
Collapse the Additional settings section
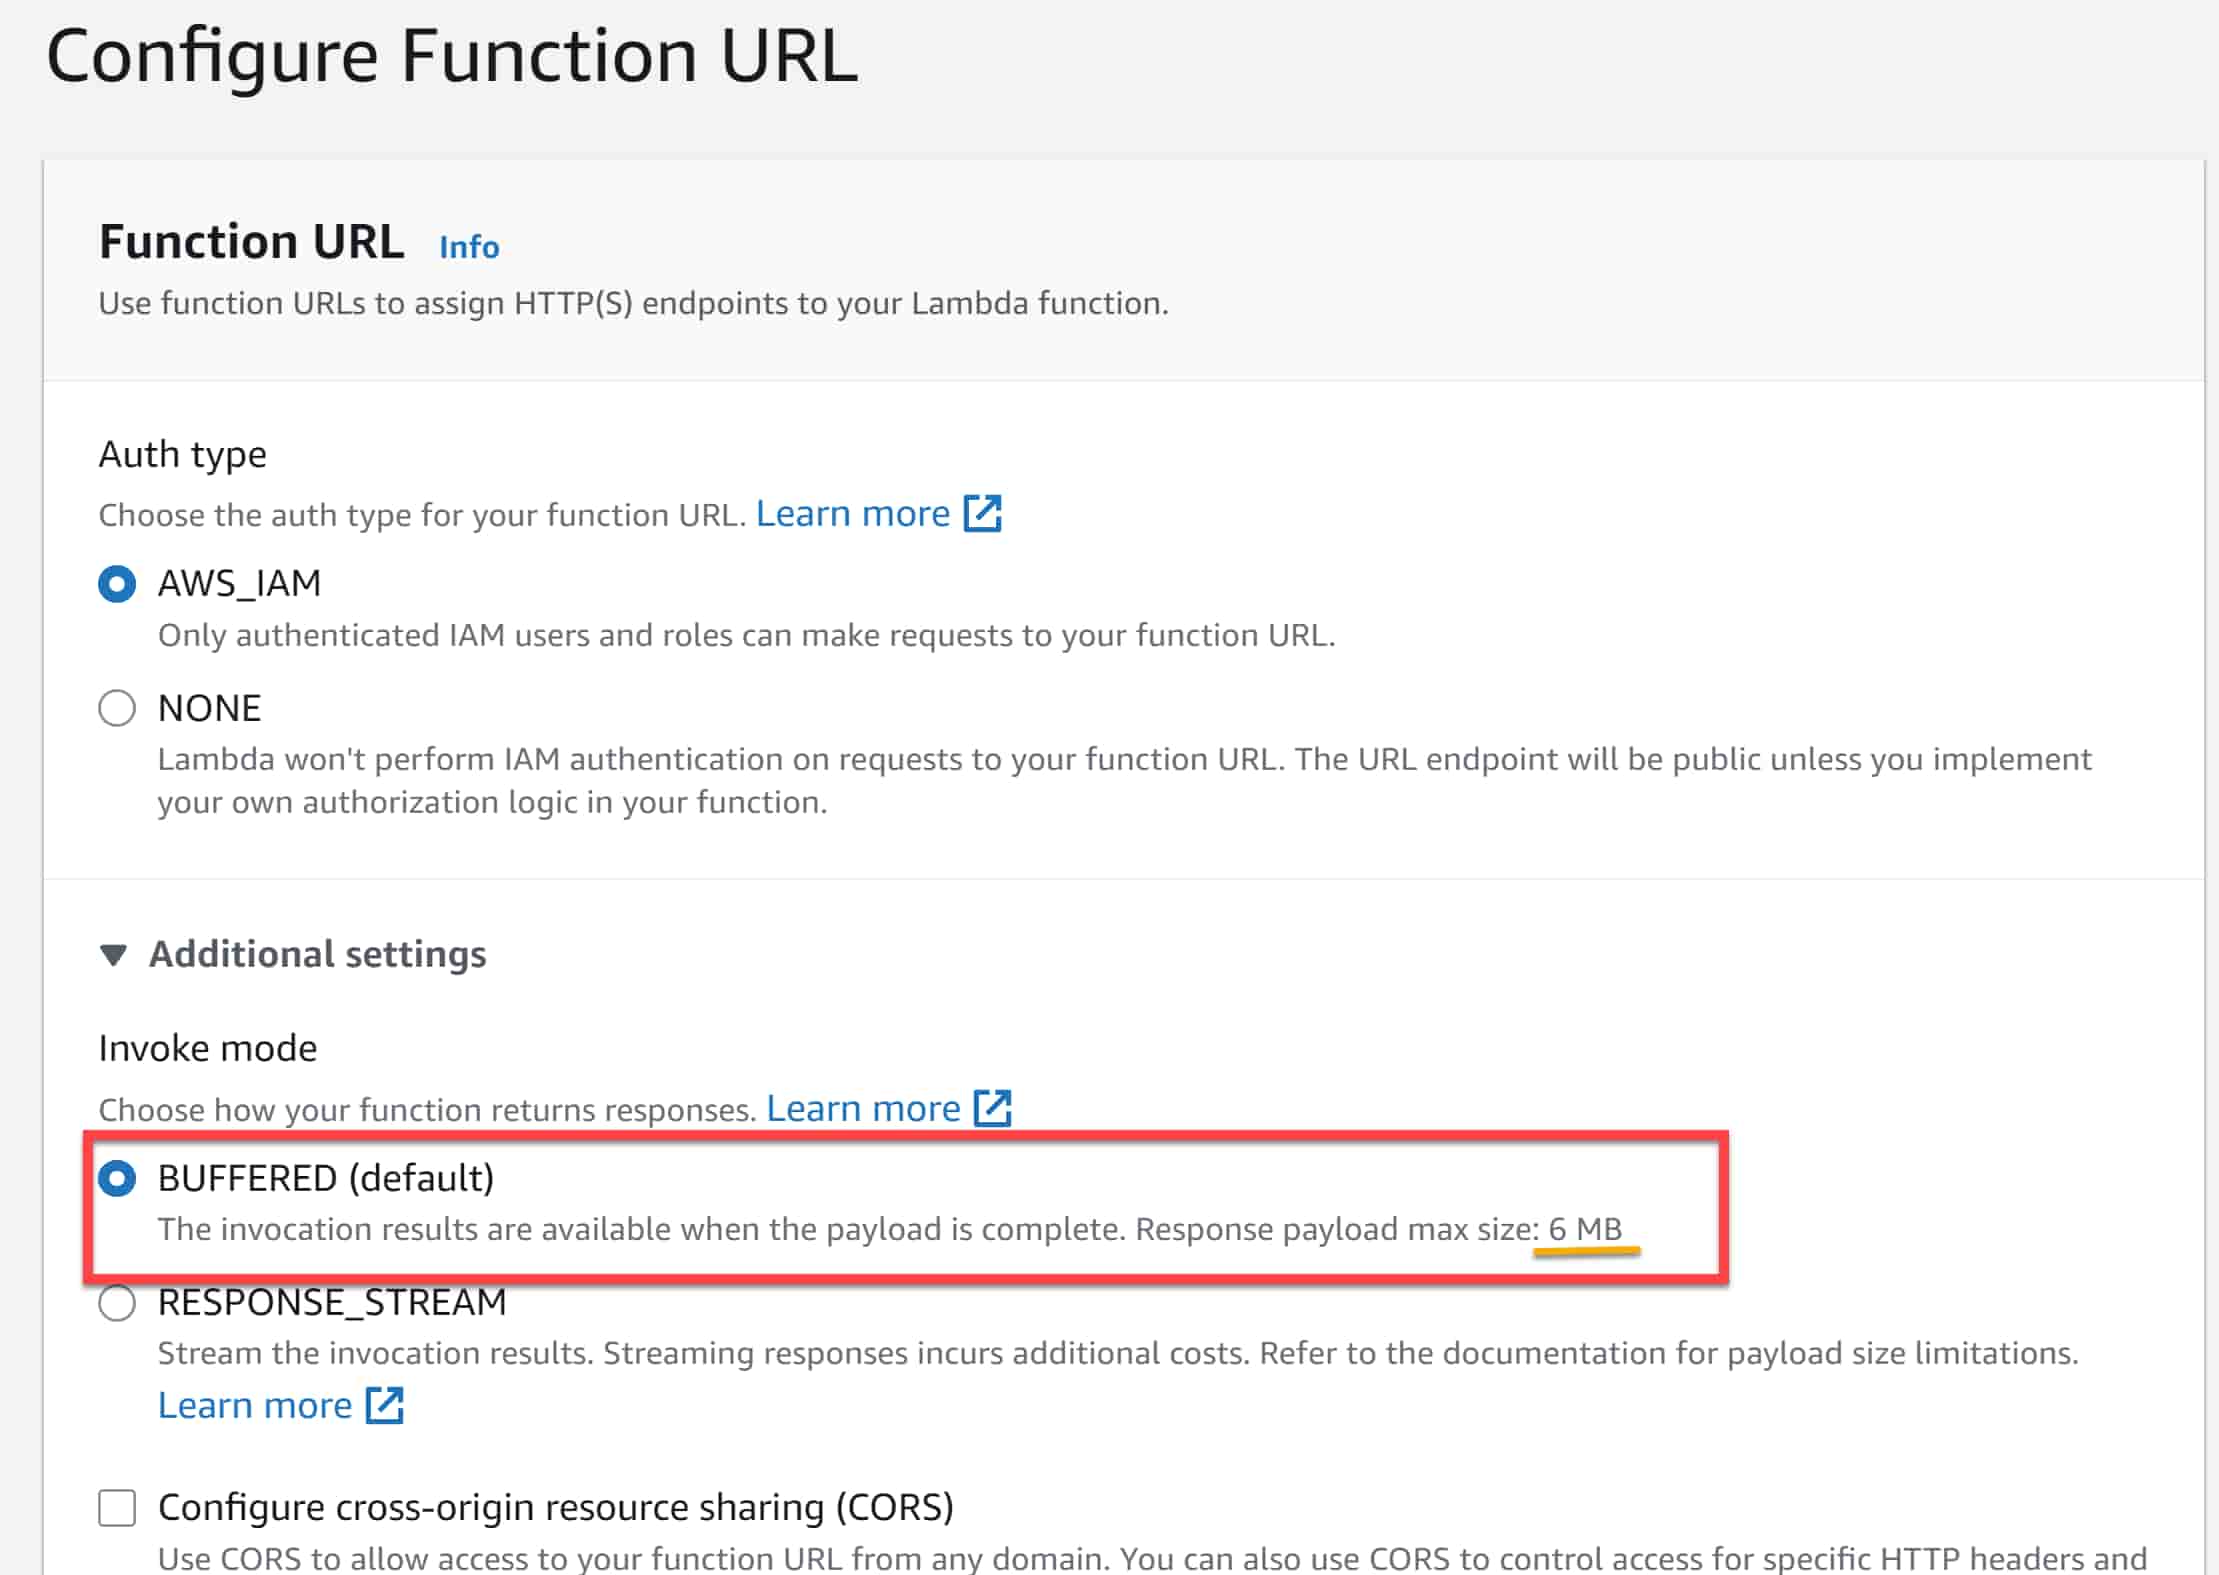click(316, 953)
